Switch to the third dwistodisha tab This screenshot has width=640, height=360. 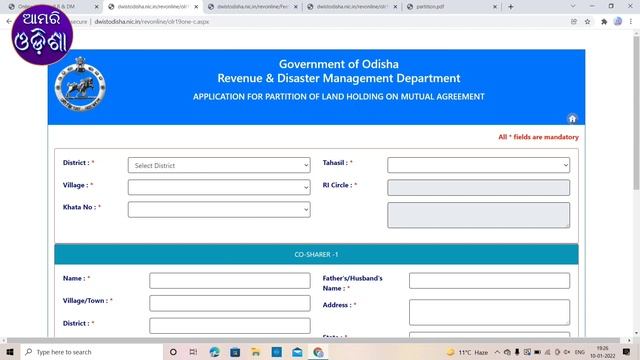click(352, 7)
